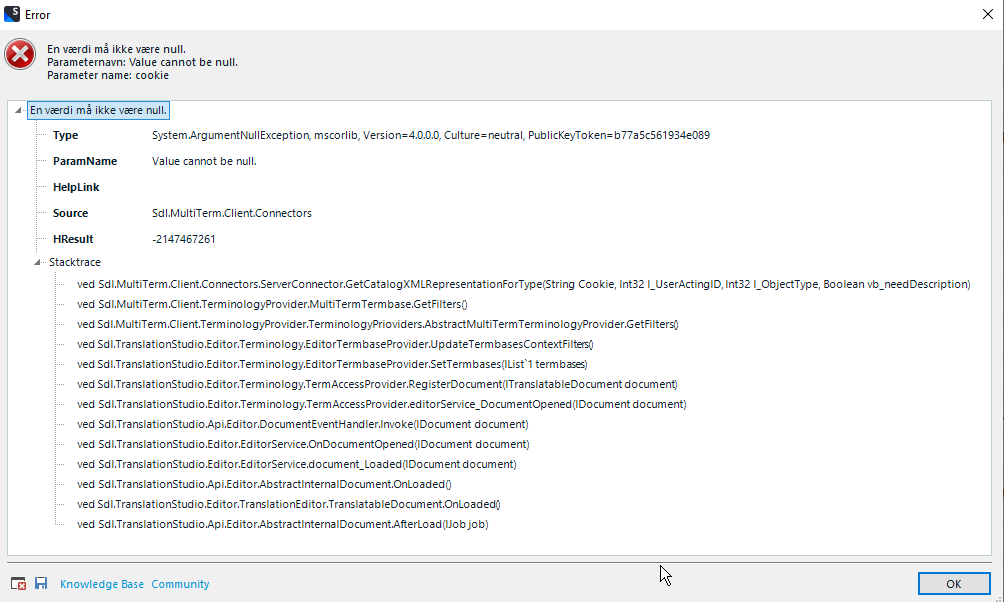This screenshot has height=602, width=1004.
Task: Select the EditorService.document_Loaded stack line
Action: pos(296,464)
